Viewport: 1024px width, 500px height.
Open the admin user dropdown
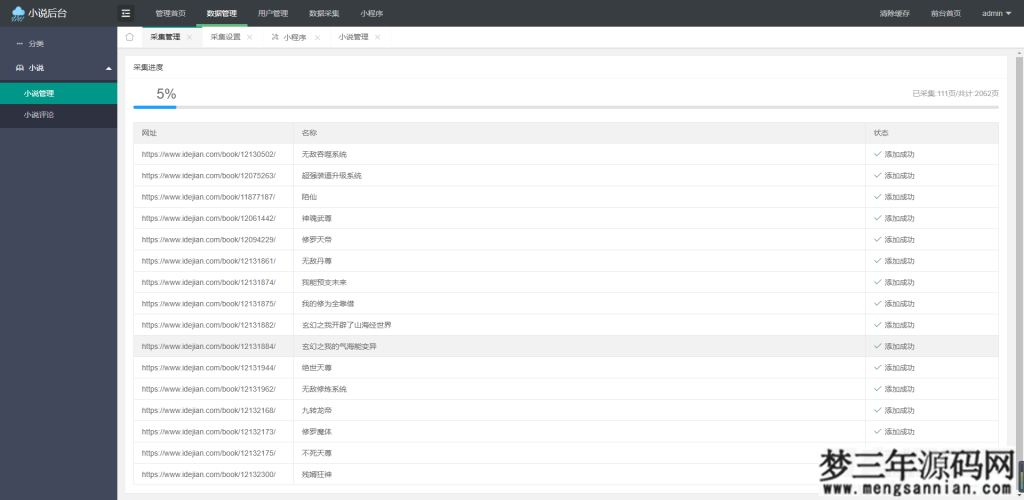996,13
